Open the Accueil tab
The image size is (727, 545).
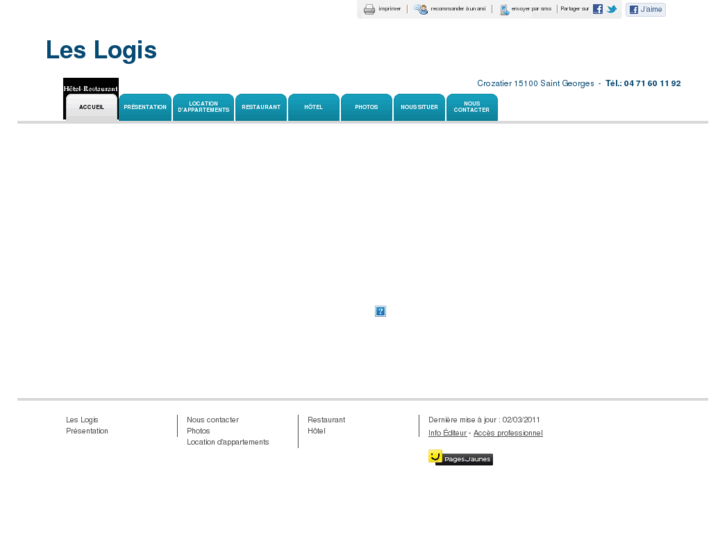pyautogui.click(x=91, y=107)
